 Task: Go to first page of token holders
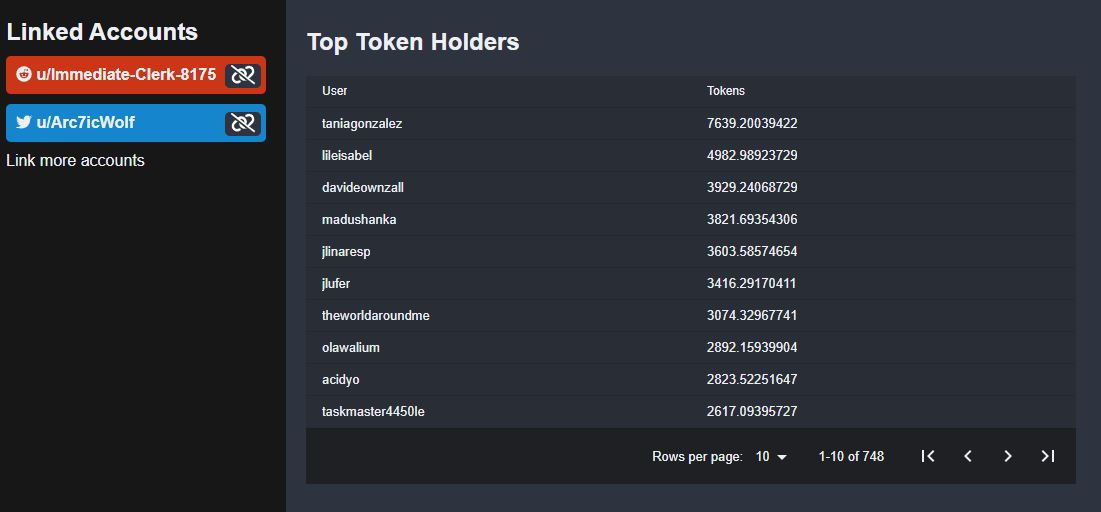coord(928,457)
